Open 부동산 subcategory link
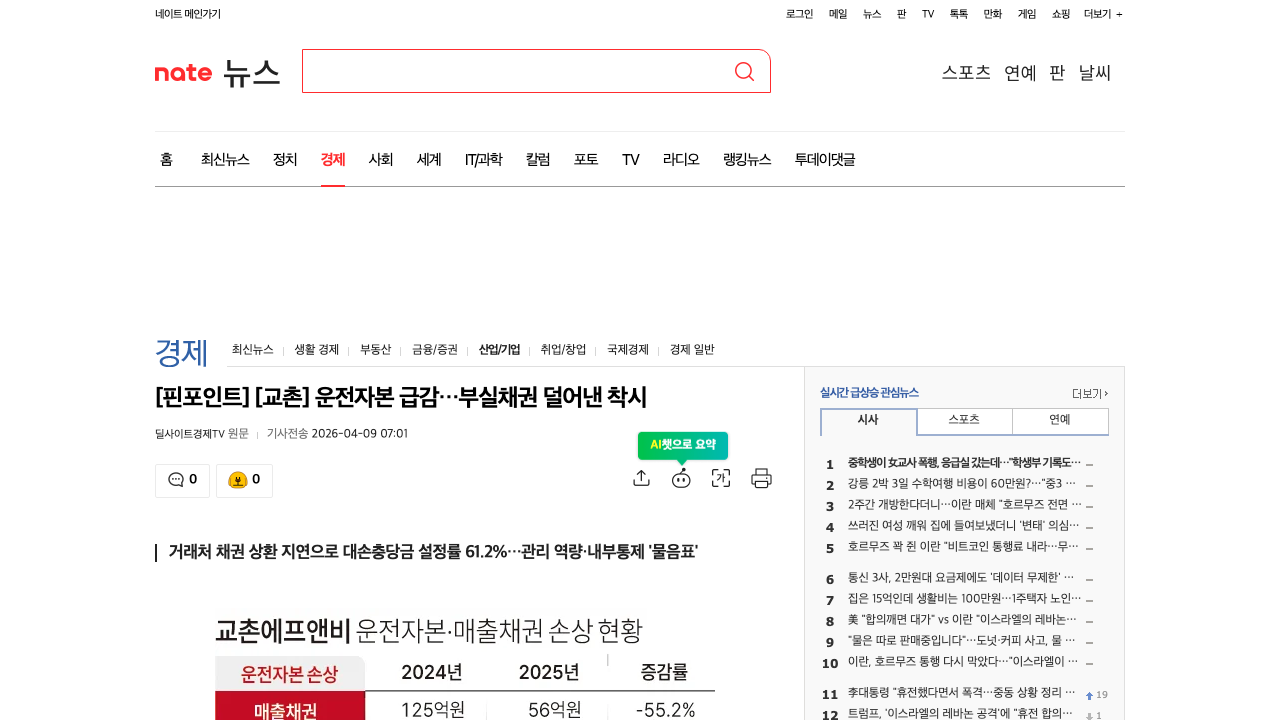 tap(375, 350)
